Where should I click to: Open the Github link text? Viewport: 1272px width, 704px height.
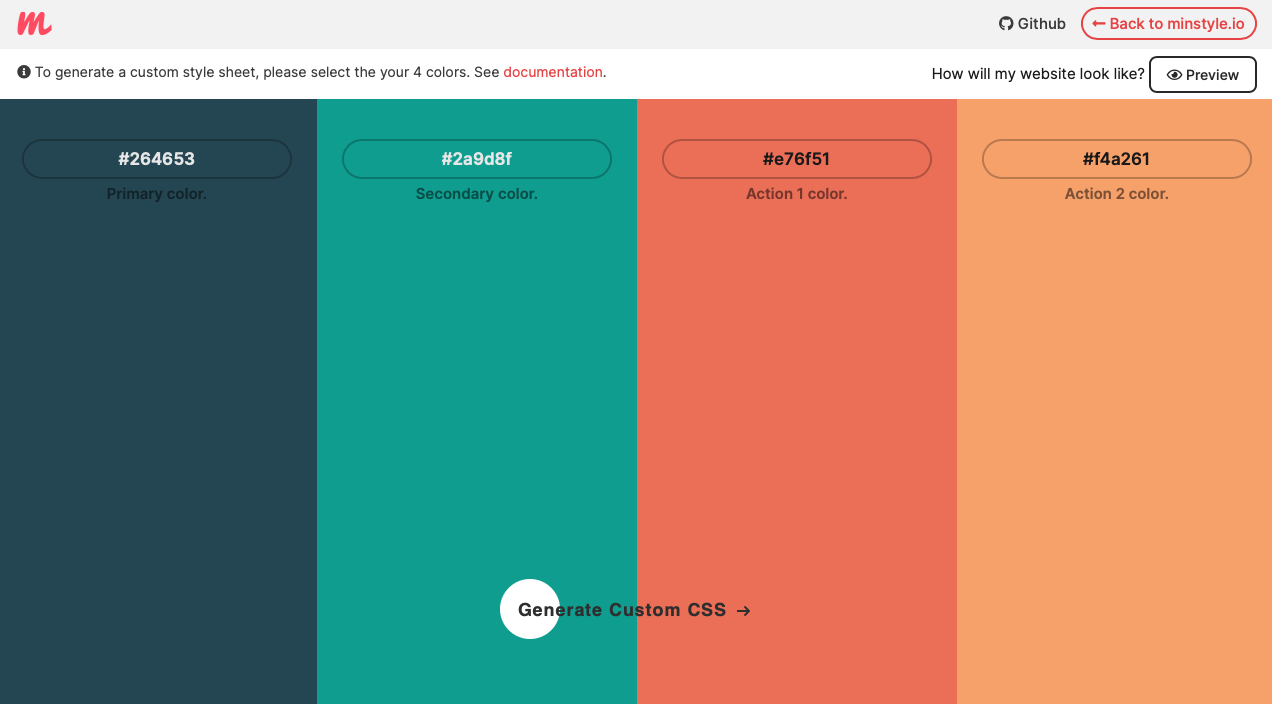click(x=1041, y=24)
